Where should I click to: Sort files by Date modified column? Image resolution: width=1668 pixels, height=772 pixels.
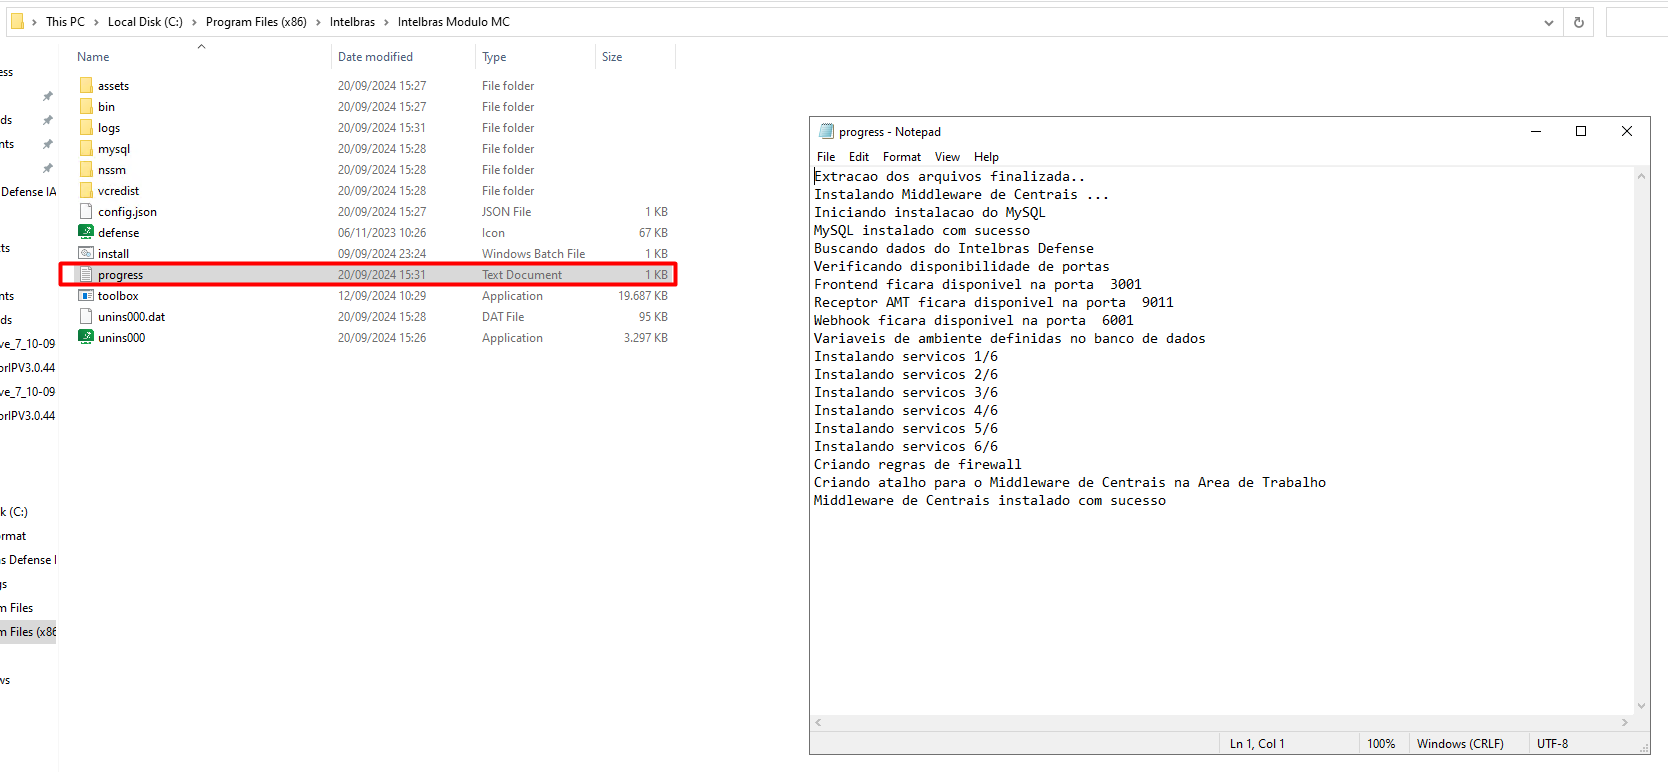click(375, 57)
